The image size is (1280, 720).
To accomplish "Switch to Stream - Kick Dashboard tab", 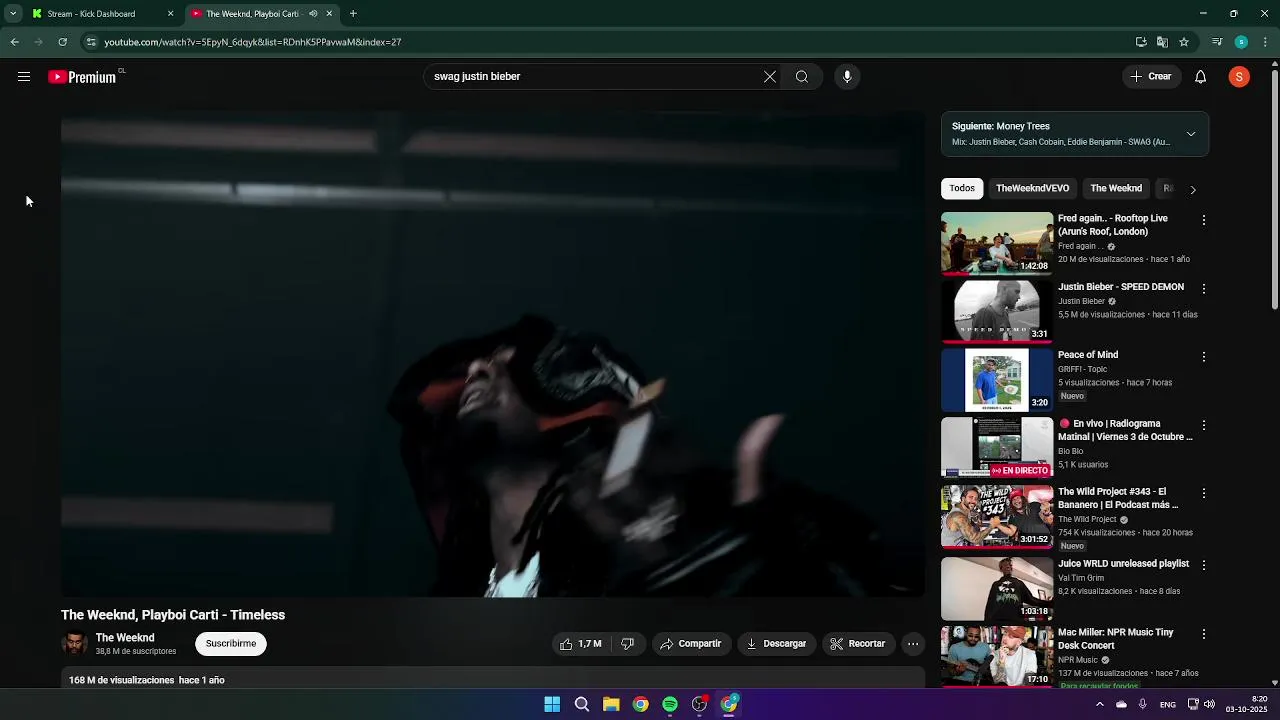I will 103,14.
